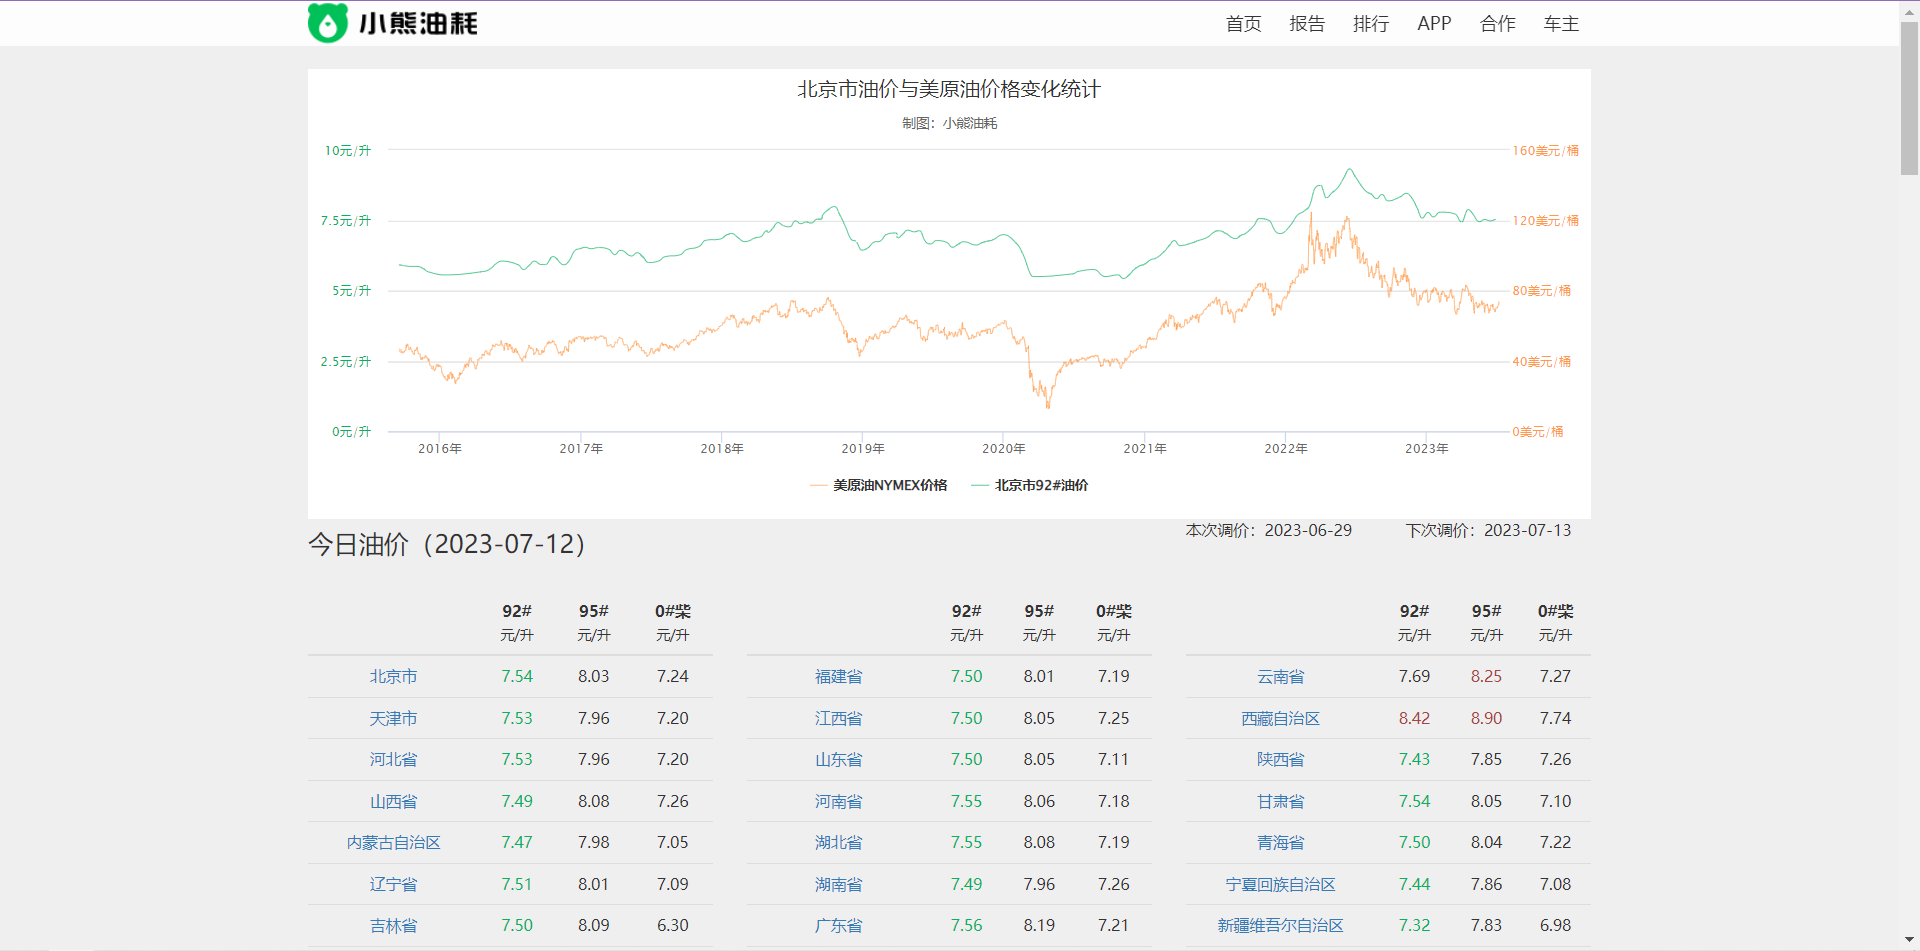
Task: Open the 车主 menu item
Action: coord(1561,23)
